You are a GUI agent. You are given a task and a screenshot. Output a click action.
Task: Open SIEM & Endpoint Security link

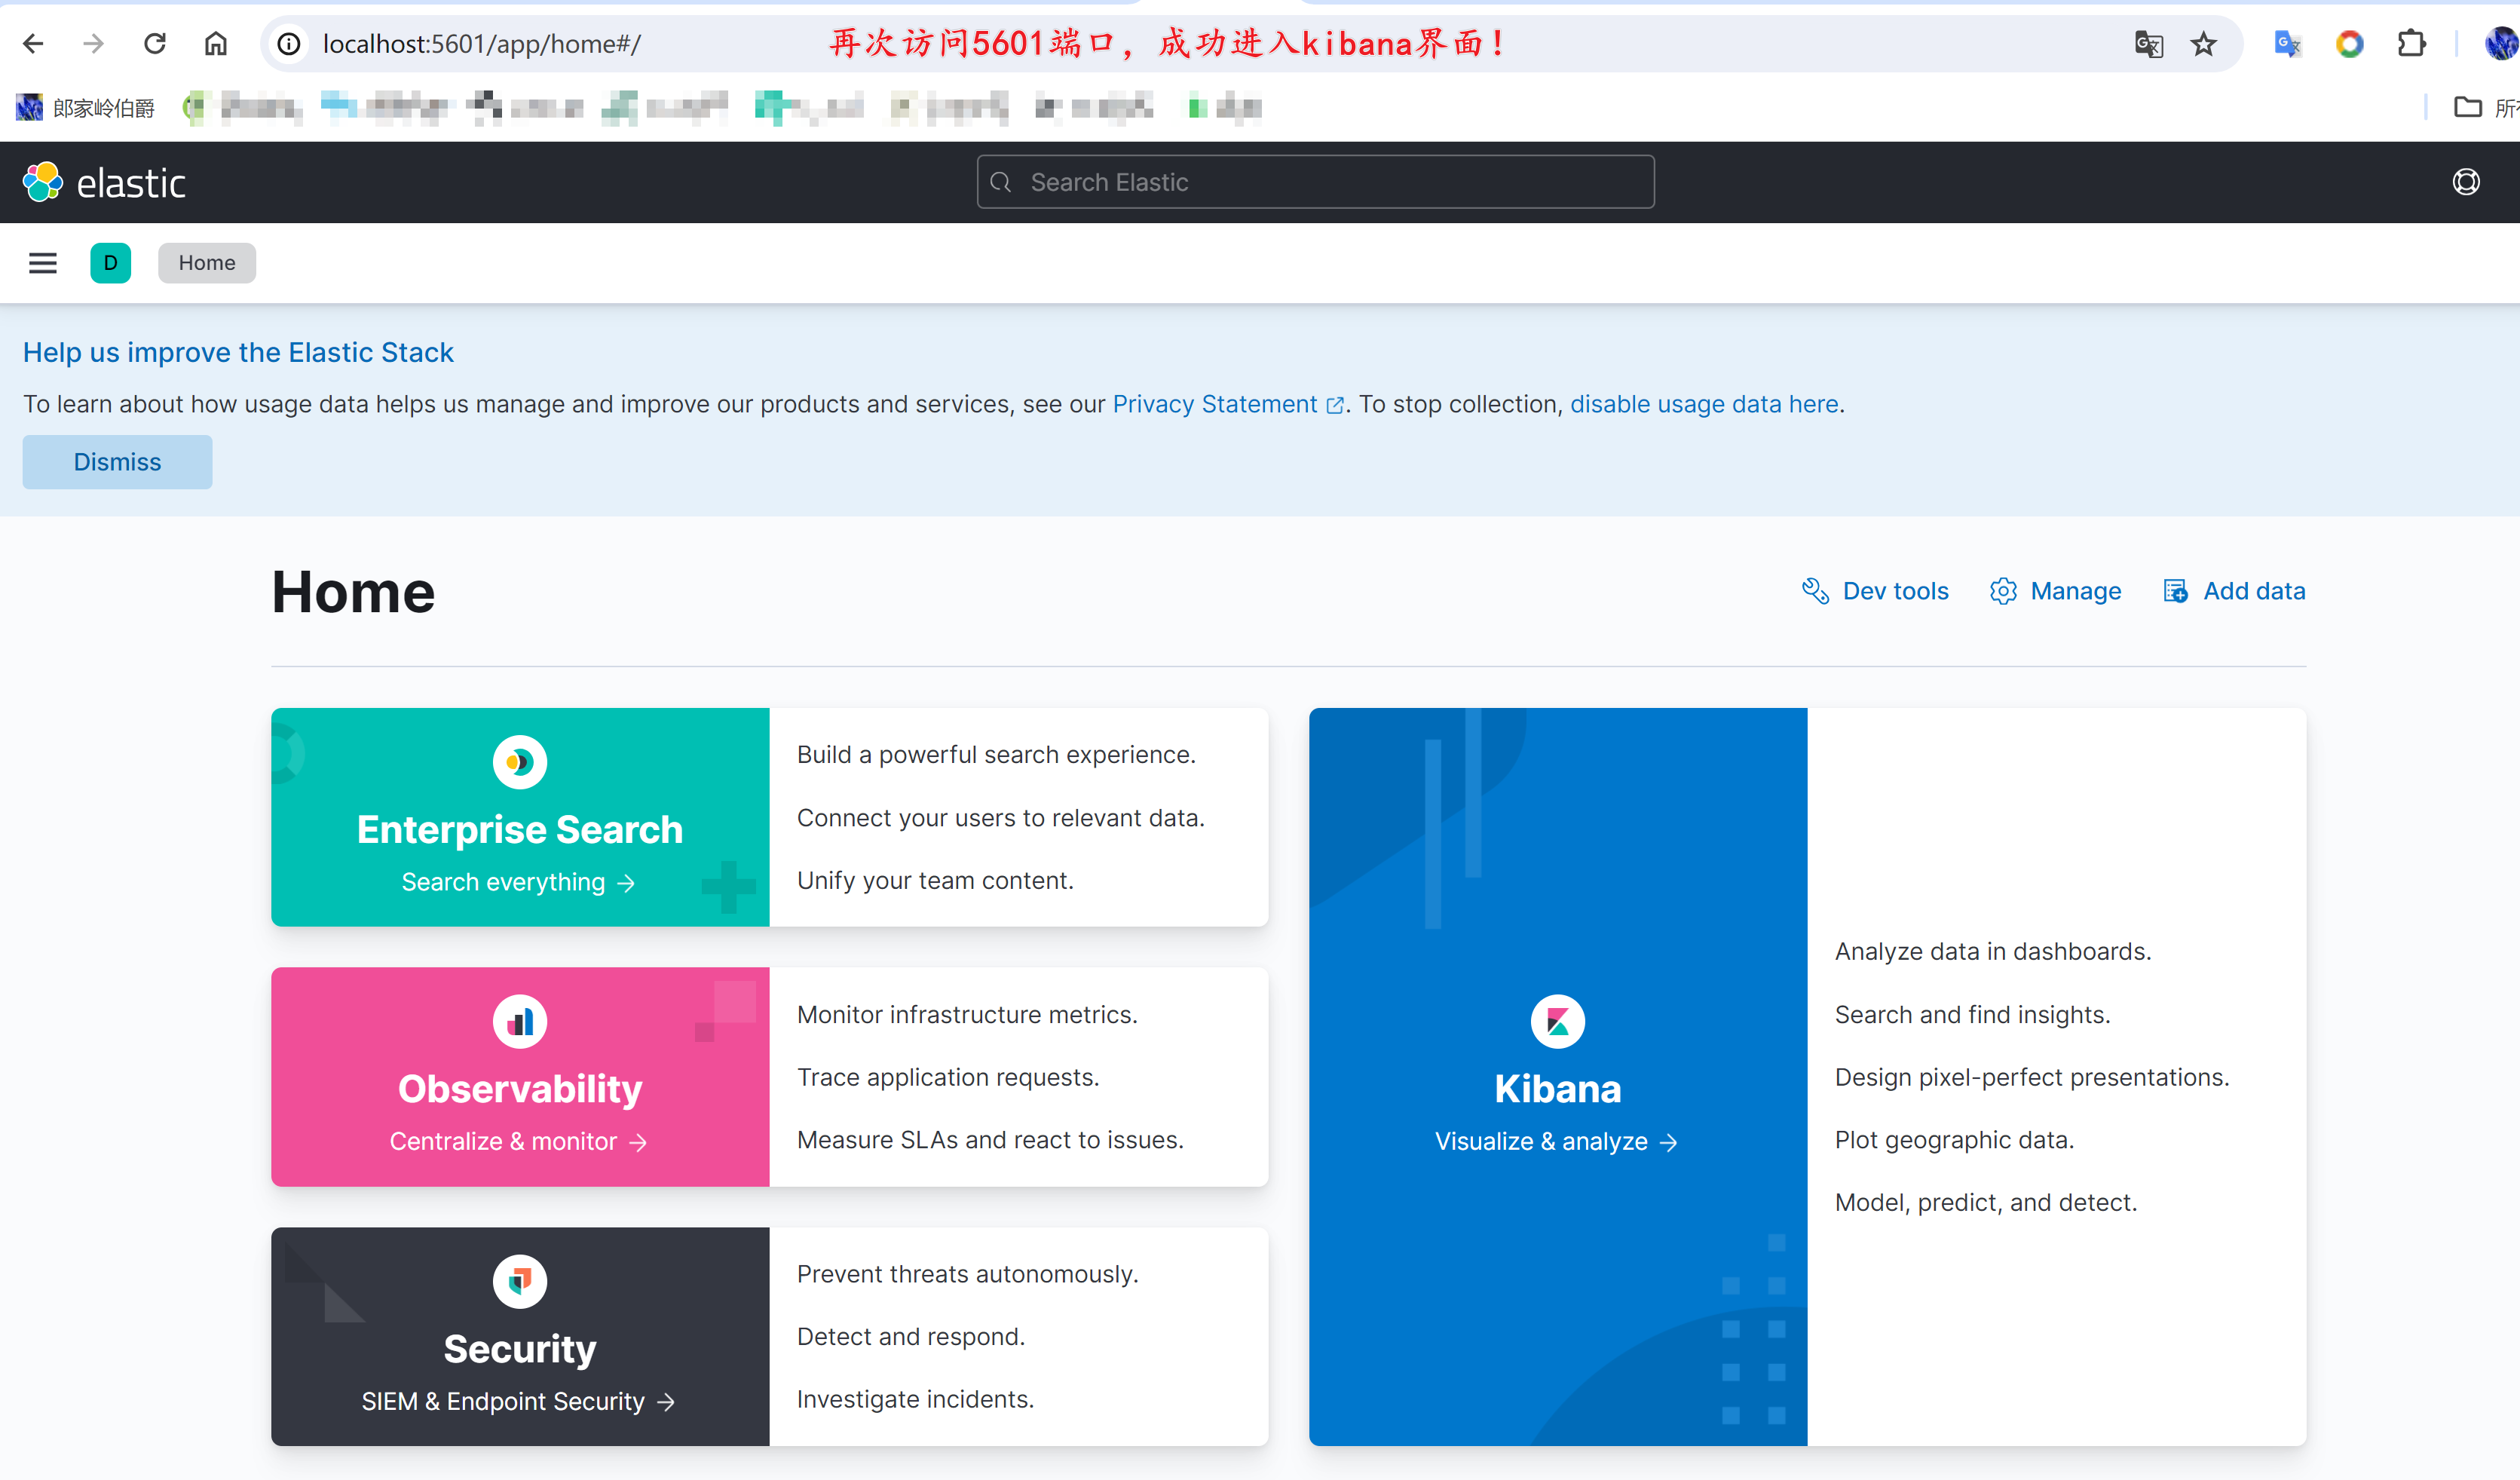[518, 1402]
